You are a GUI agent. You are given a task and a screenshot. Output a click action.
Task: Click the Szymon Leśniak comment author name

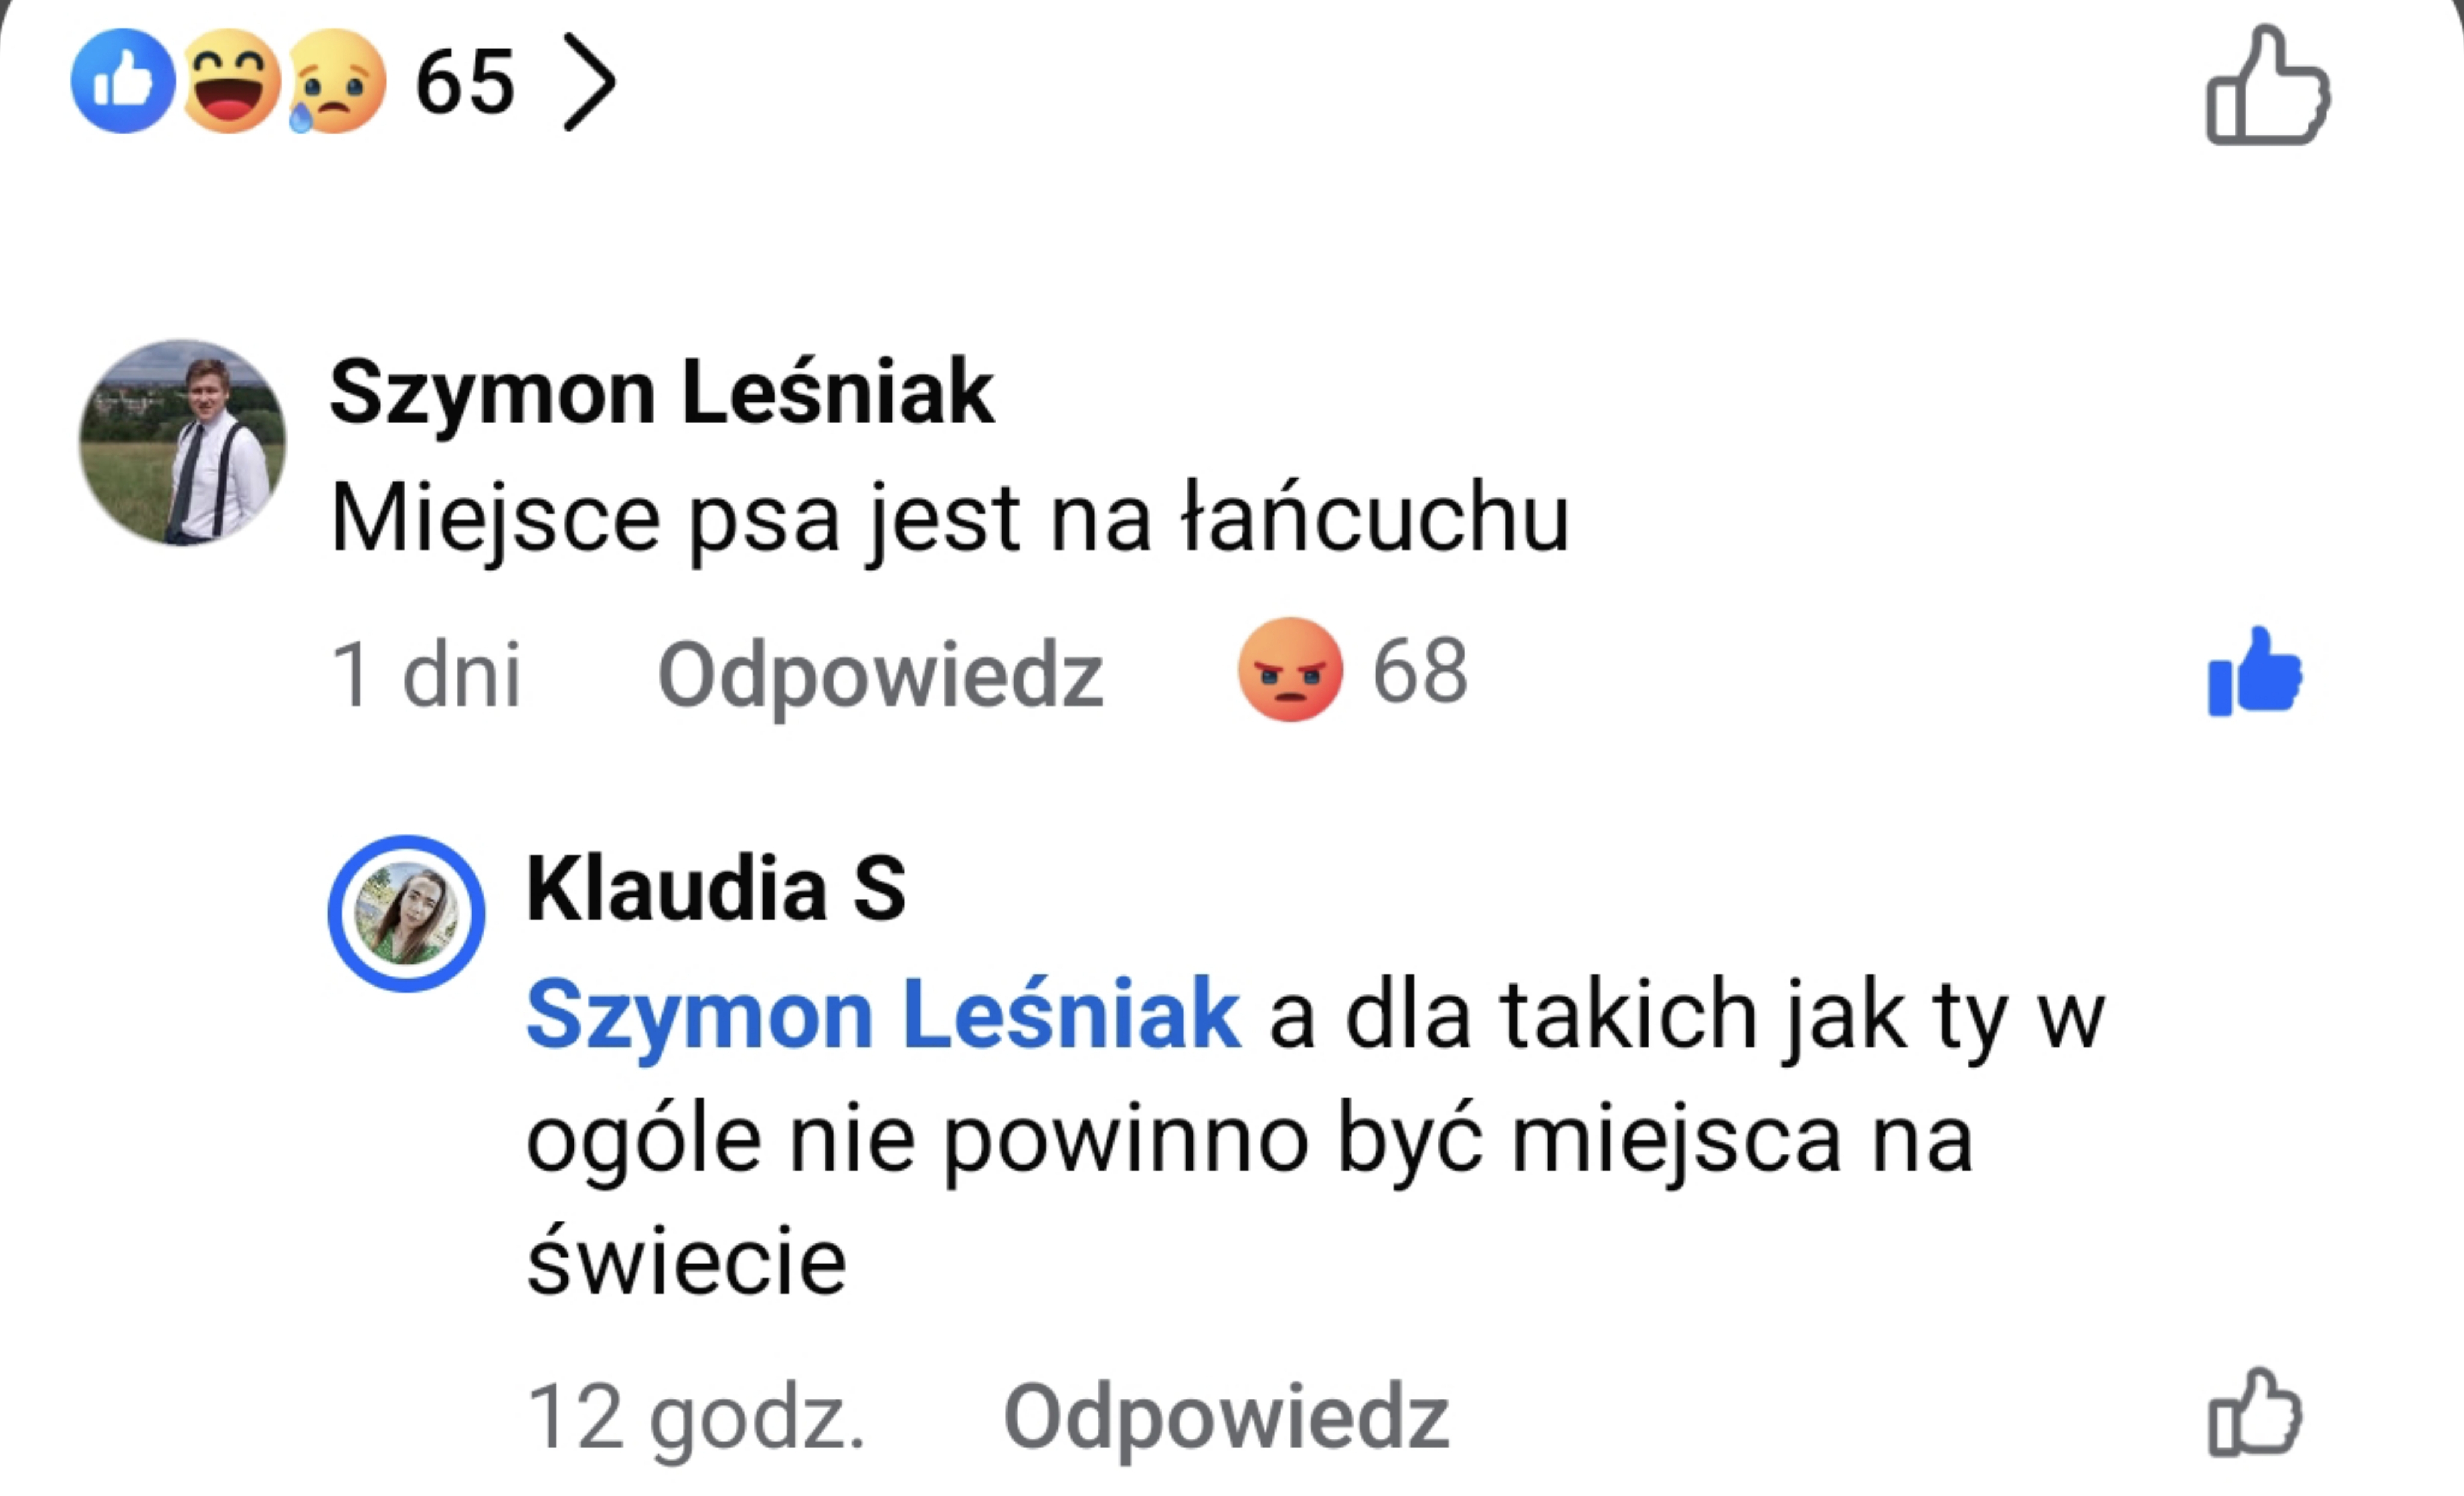click(x=661, y=392)
